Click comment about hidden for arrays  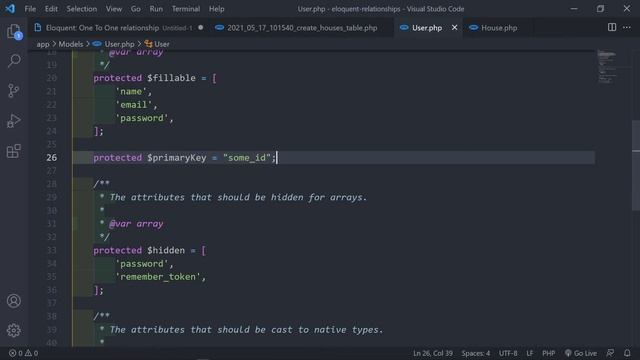(x=238, y=197)
